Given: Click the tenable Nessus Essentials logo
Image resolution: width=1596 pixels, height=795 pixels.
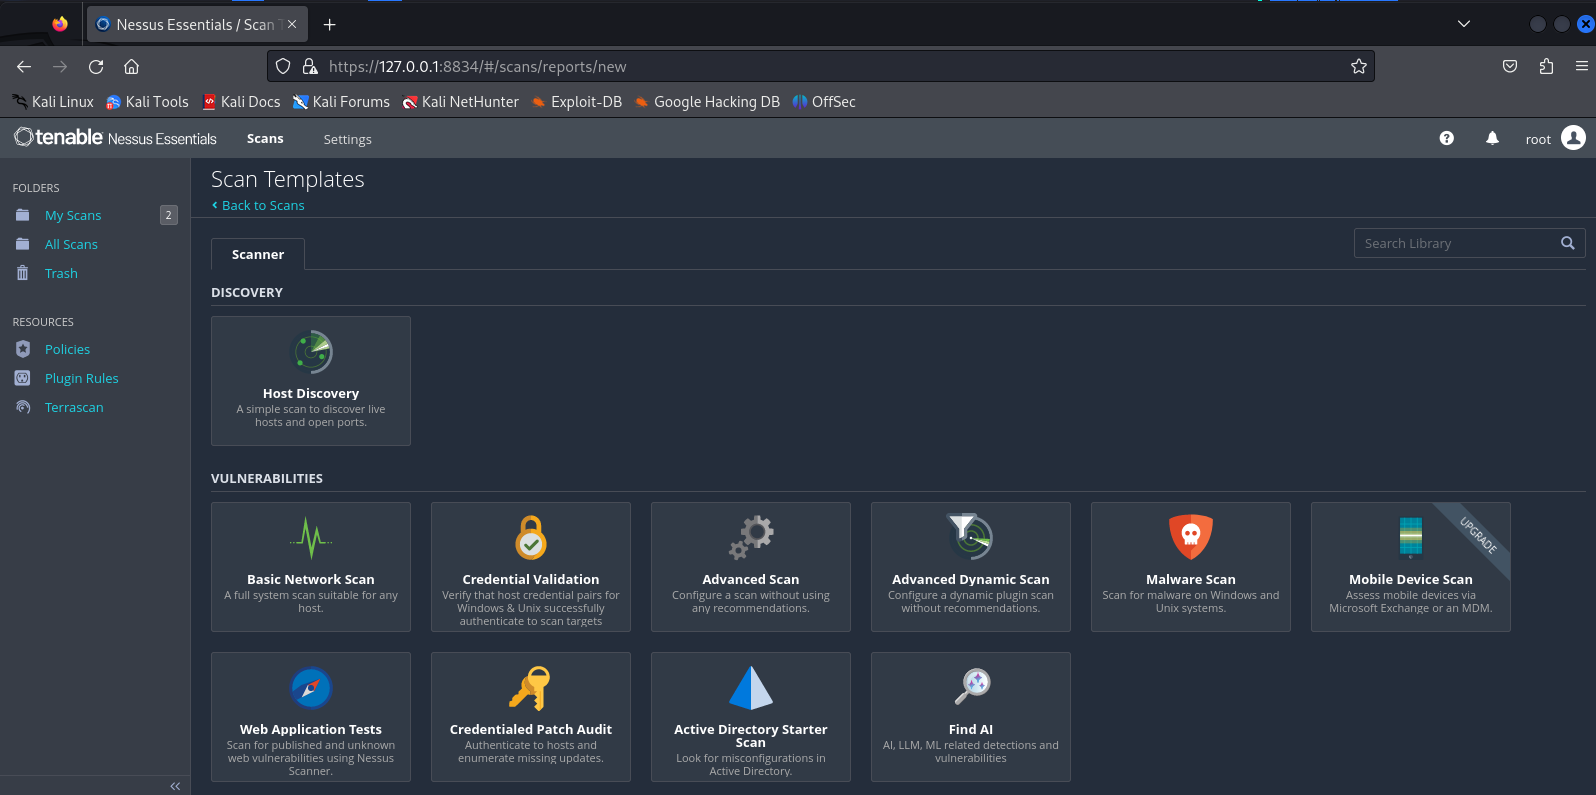Looking at the screenshot, I should point(115,138).
